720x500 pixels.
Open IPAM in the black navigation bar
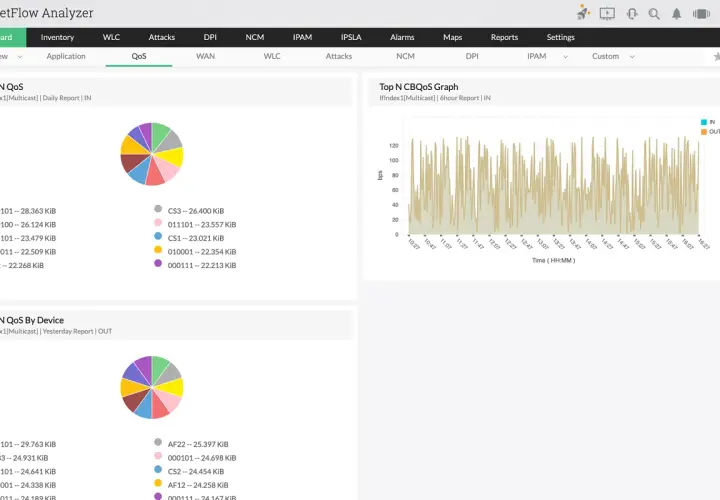(303, 37)
